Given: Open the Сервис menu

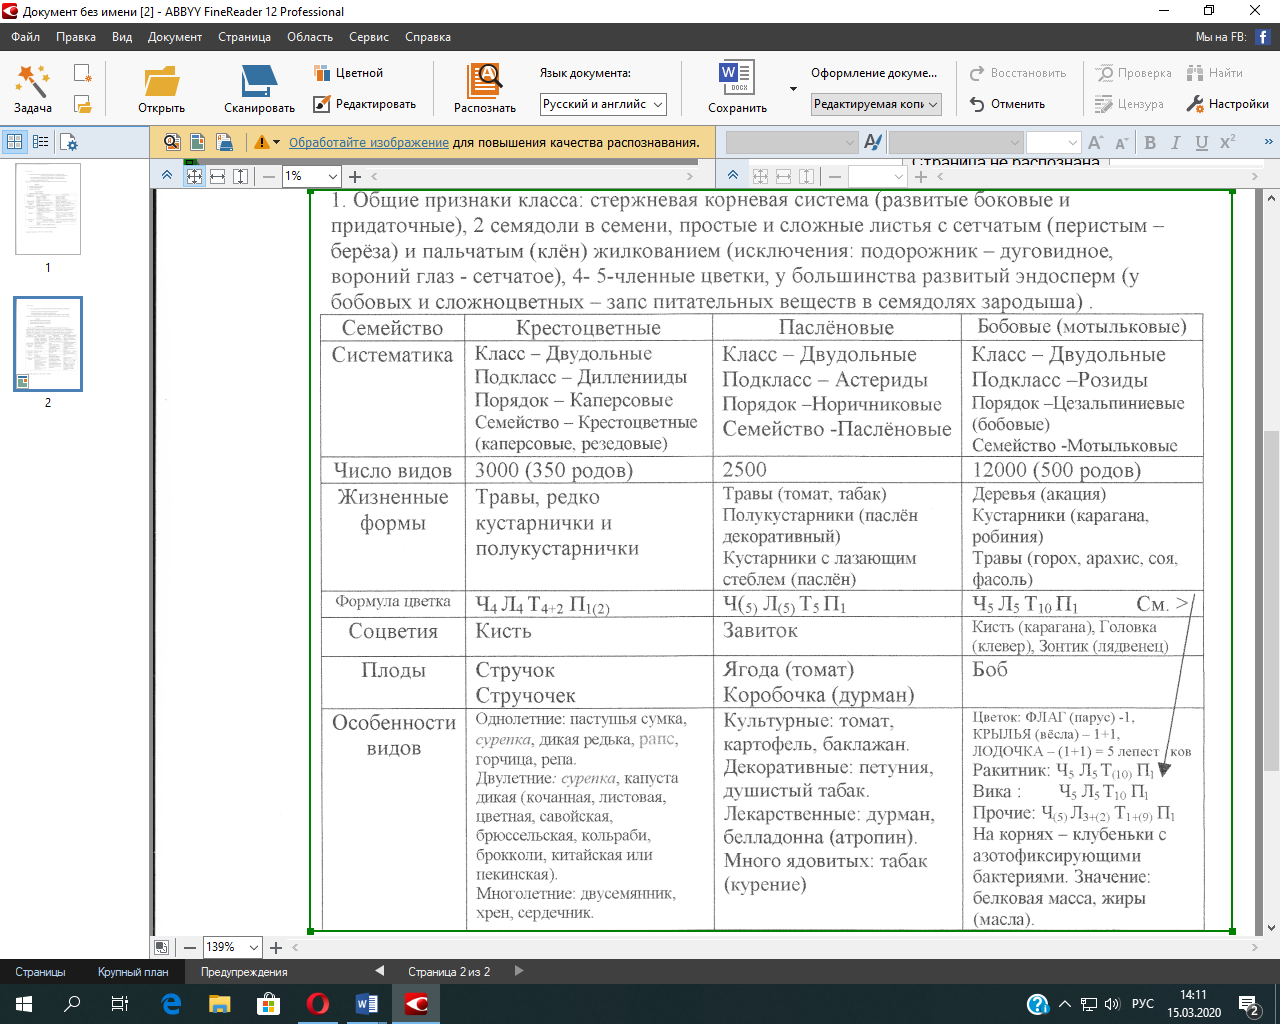Looking at the screenshot, I should pos(369,37).
